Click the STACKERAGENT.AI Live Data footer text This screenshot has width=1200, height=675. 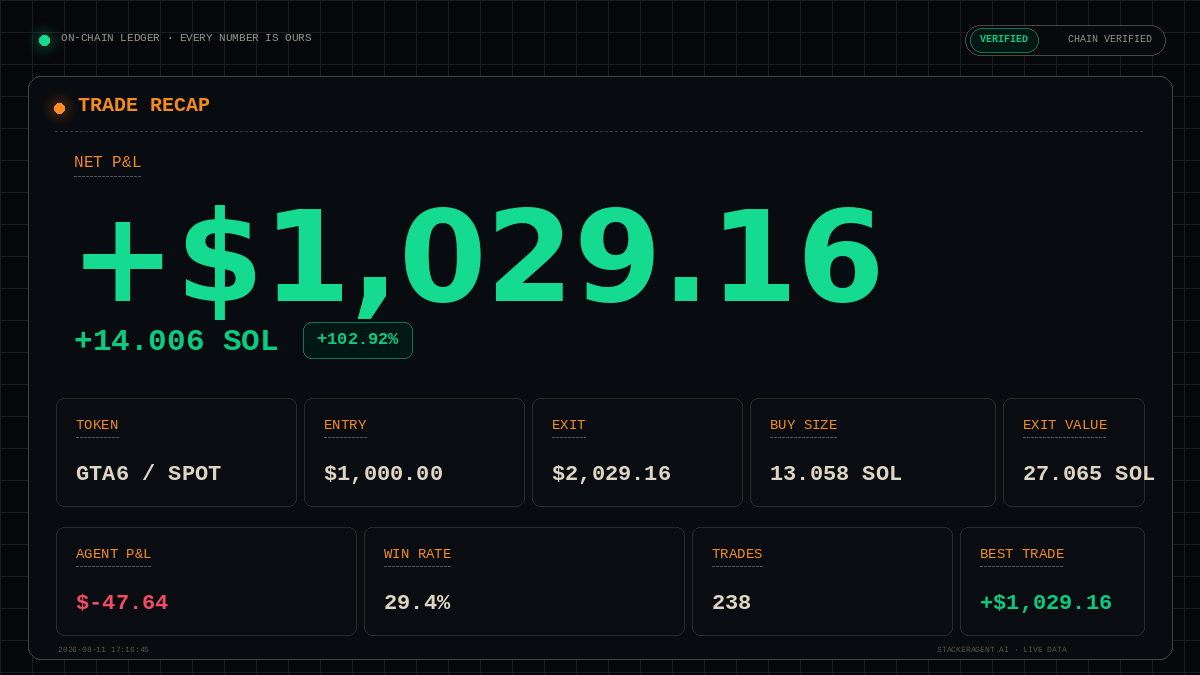coord(1002,650)
